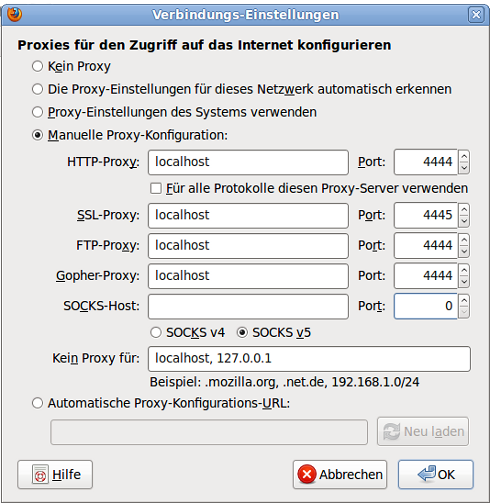The image size is (490, 503).
Task: Click the Gopher-Proxy host field
Action: click(x=248, y=276)
